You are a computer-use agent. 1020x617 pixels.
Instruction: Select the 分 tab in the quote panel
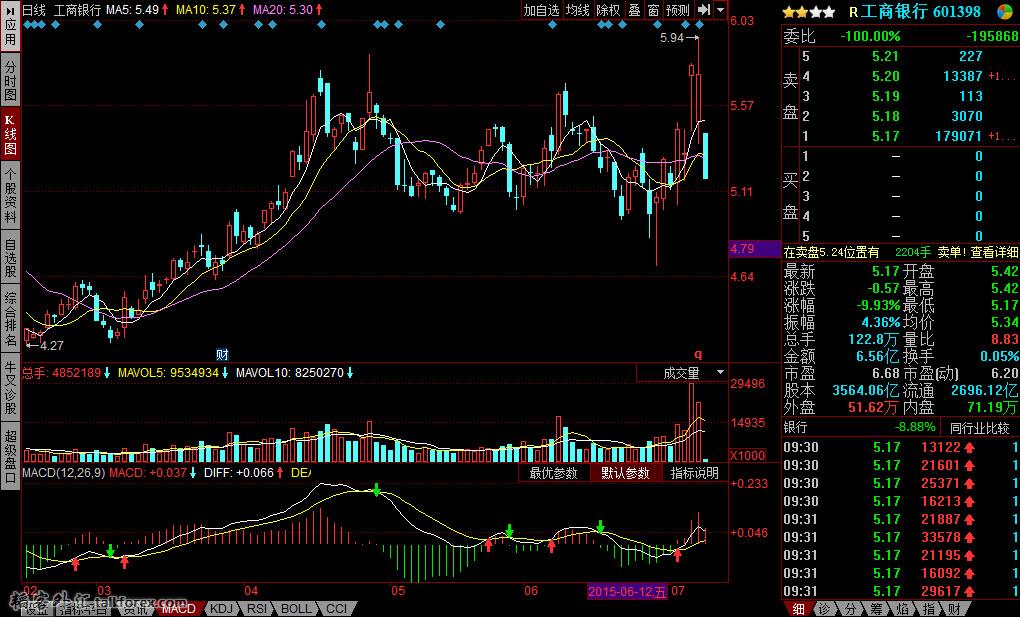click(x=850, y=609)
